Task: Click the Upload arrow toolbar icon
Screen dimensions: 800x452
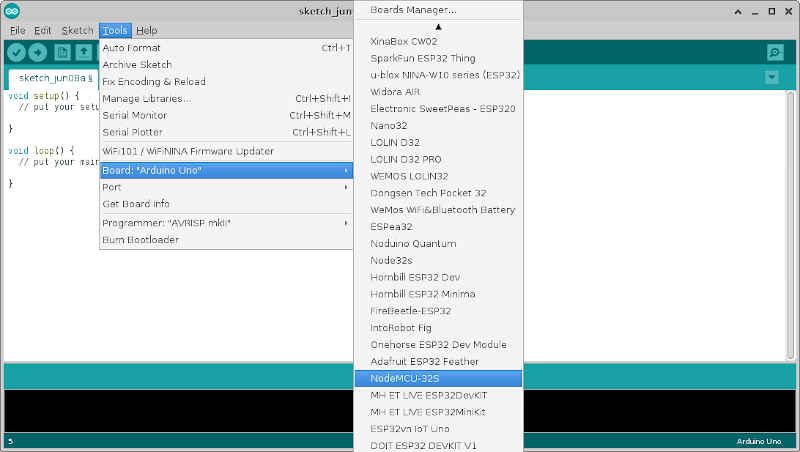Action: [x=38, y=52]
